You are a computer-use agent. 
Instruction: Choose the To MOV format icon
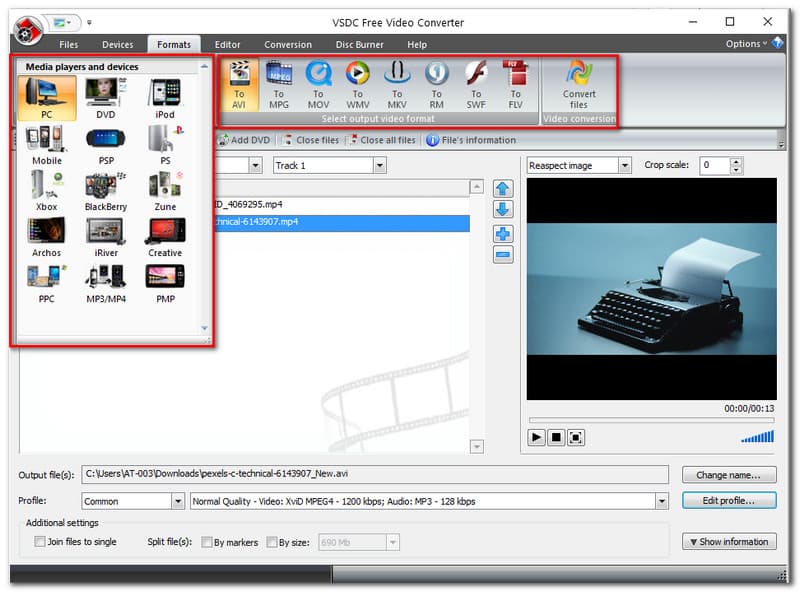(x=318, y=82)
